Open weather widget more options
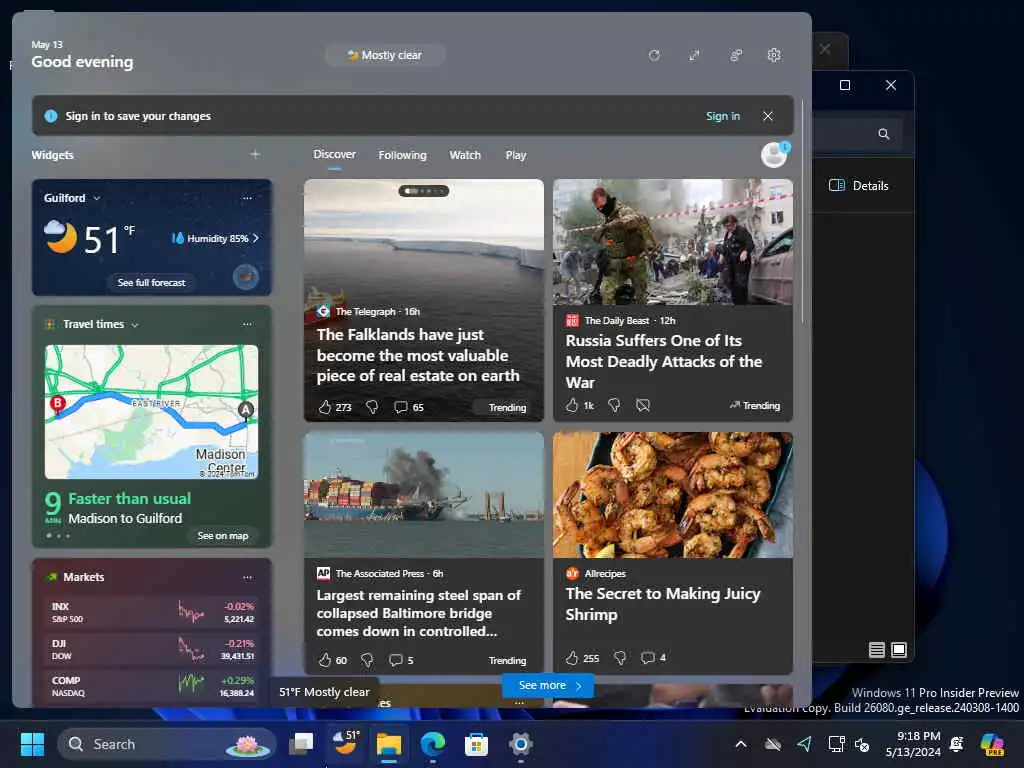This screenshot has width=1024, height=768. [x=247, y=198]
